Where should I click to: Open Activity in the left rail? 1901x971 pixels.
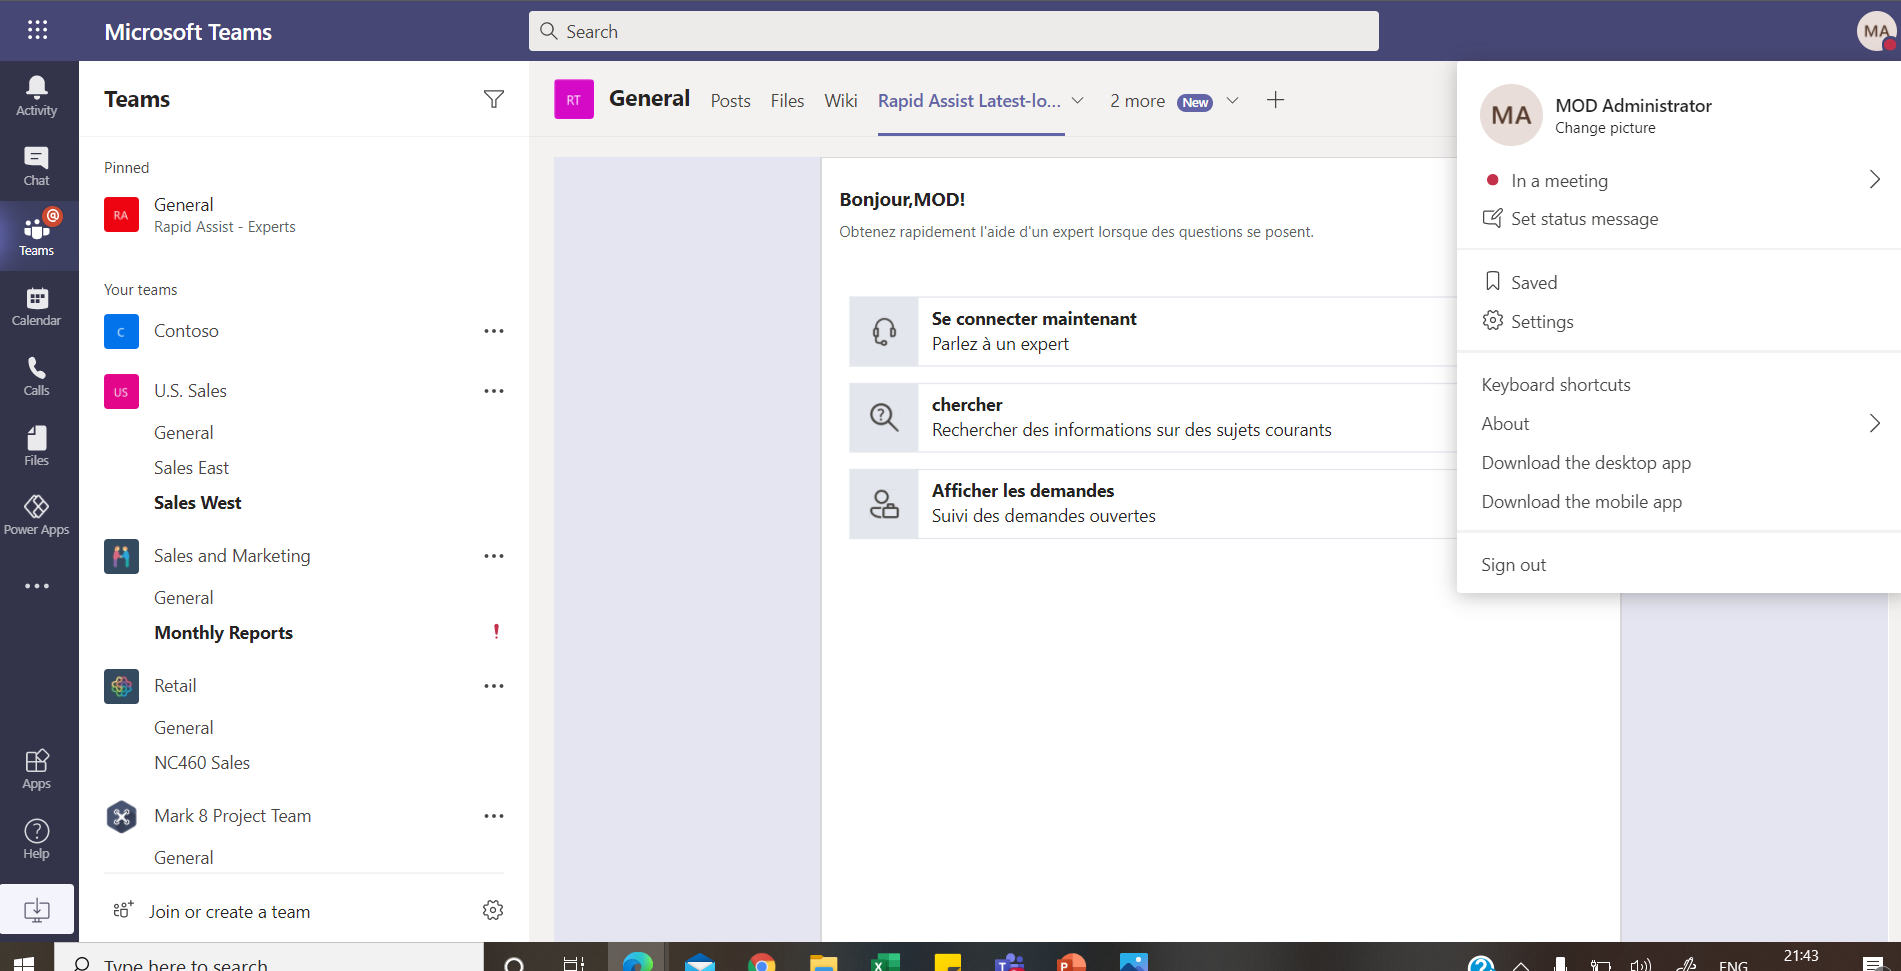point(37,96)
